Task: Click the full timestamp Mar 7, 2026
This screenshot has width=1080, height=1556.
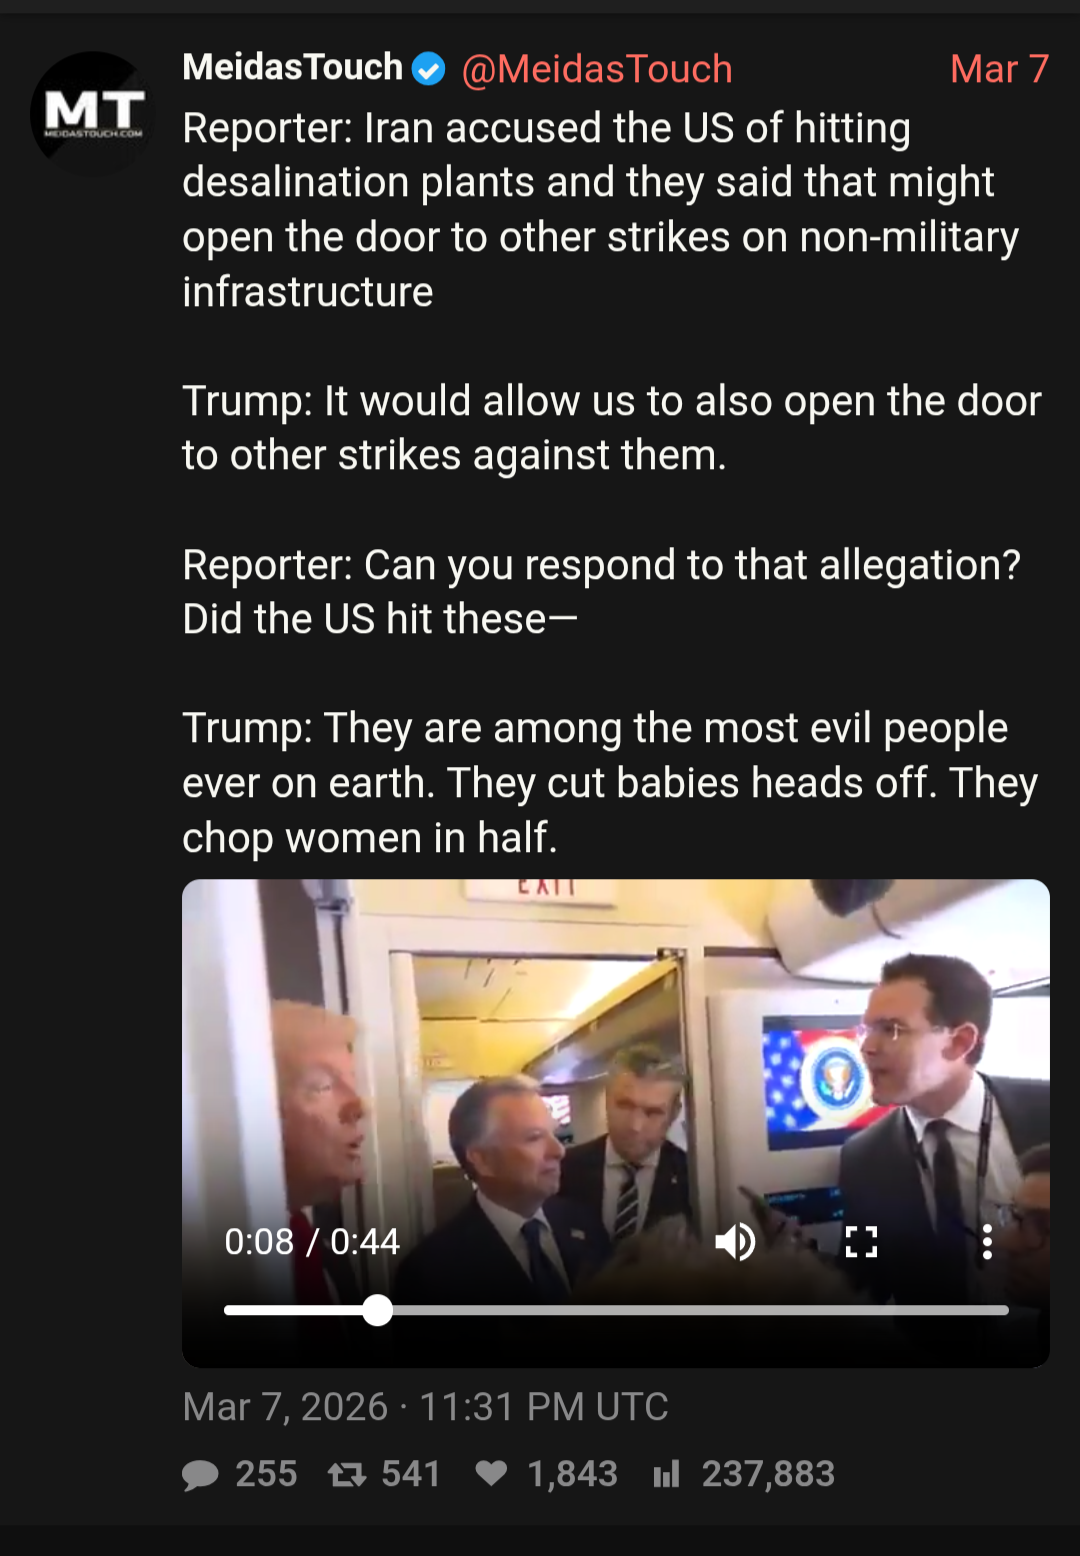Action: point(425,1407)
